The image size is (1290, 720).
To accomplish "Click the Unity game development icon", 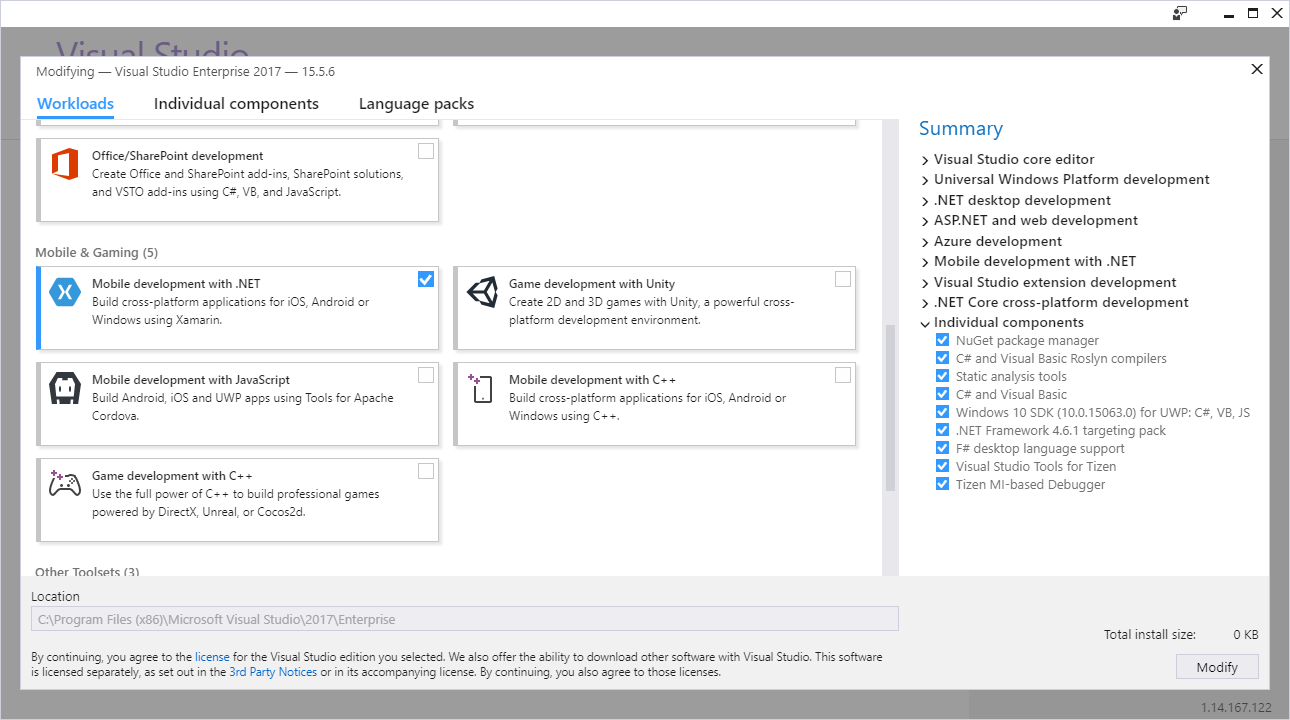I will click(482, 292).
